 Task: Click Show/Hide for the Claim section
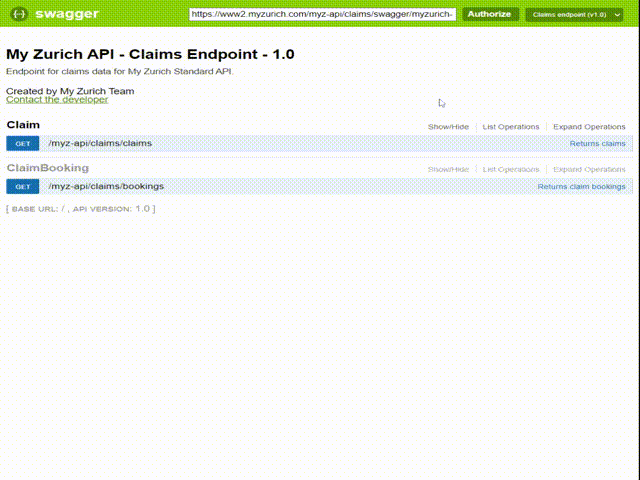click(448, 127)
